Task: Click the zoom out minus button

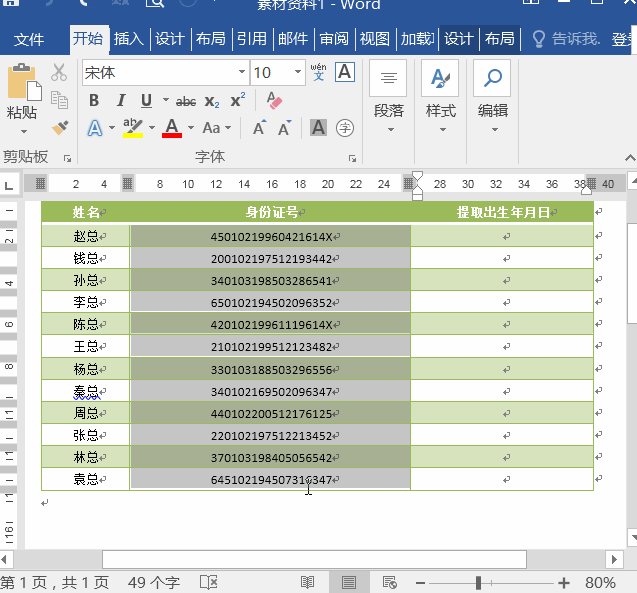Action: 420,583
